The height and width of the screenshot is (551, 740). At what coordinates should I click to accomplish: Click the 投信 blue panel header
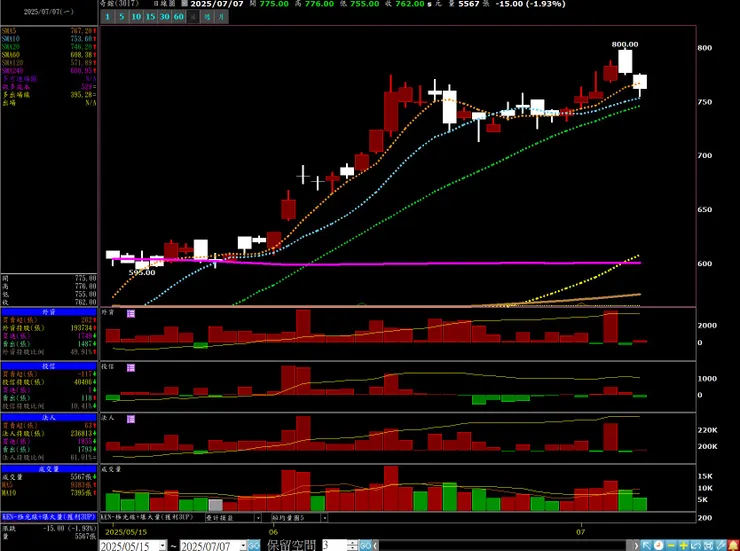(x=49, y=366)
